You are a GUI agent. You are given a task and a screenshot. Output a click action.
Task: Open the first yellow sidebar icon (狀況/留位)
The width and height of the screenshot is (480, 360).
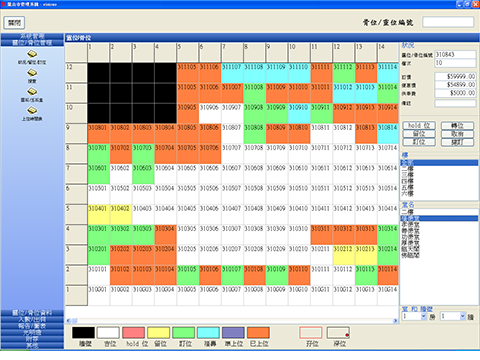(x=32, y=54)
